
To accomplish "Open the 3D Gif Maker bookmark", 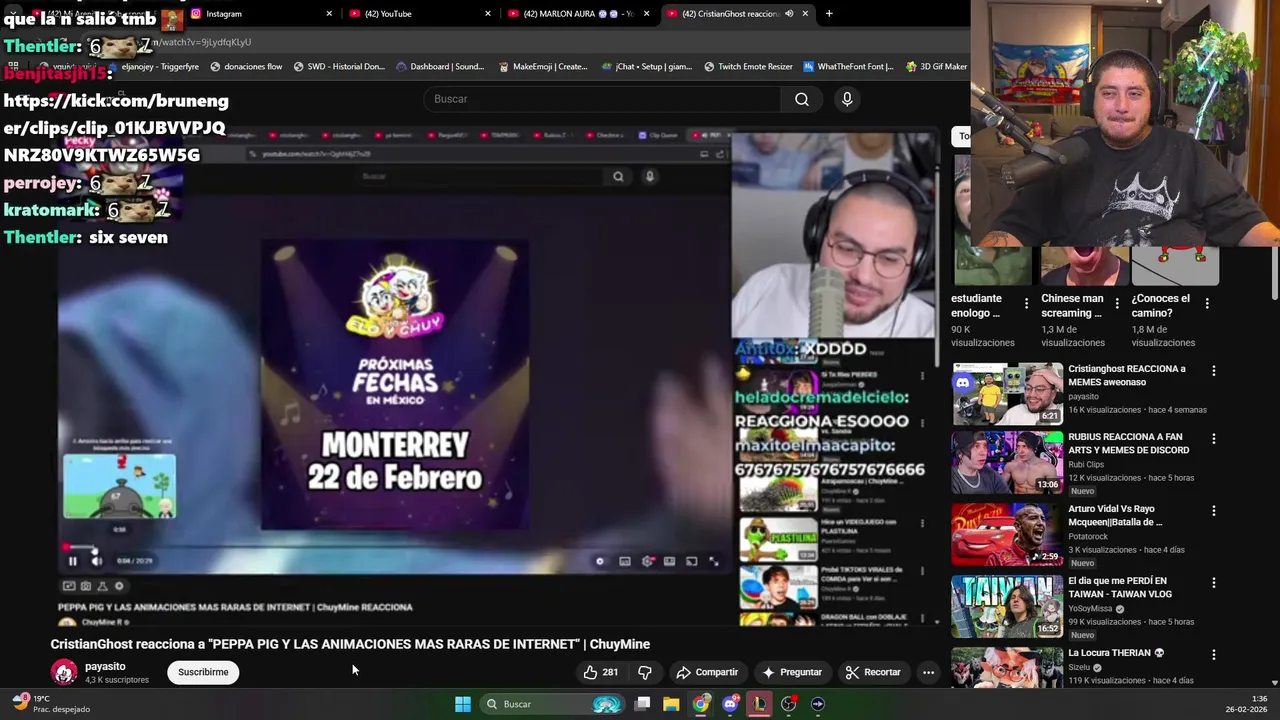I will point(937,67).
